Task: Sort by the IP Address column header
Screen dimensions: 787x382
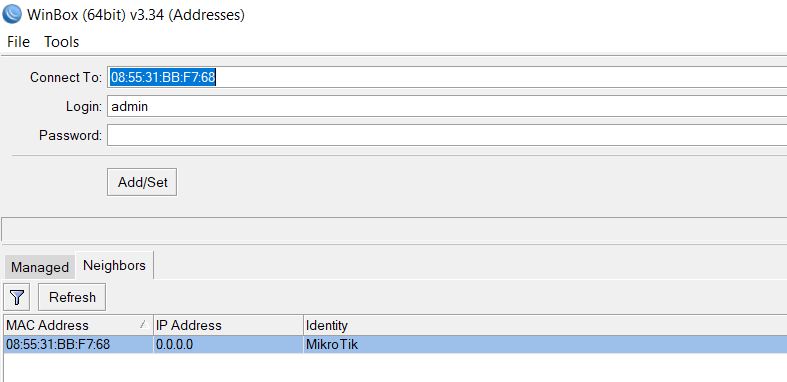Action: pyautogui.click(x=228, y=325)
